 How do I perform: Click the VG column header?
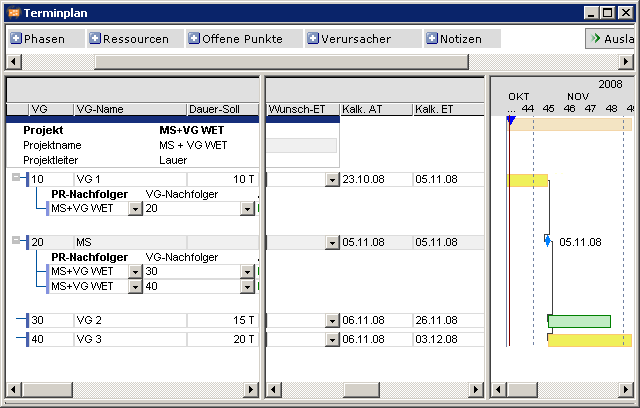[x=51, y=109]
